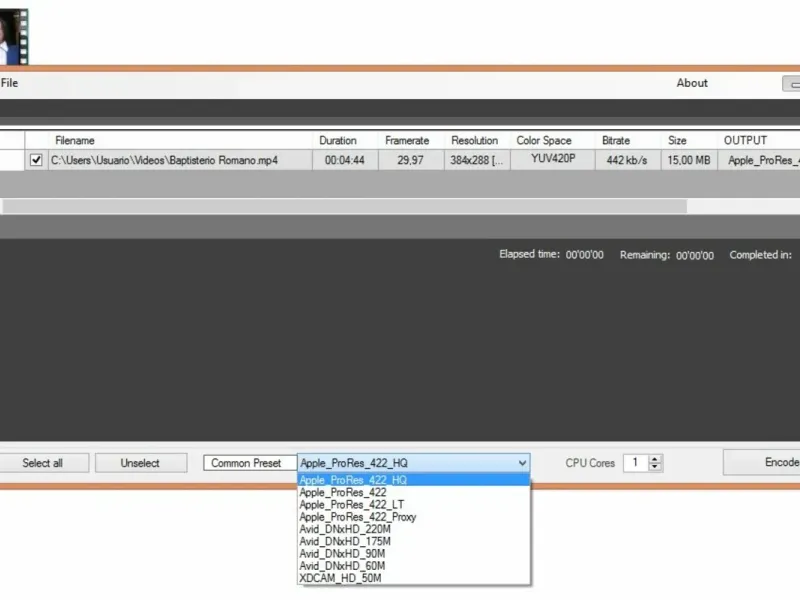Click the Remaining time value 00'00'00
800x600 pixels.
coord(695,256)
